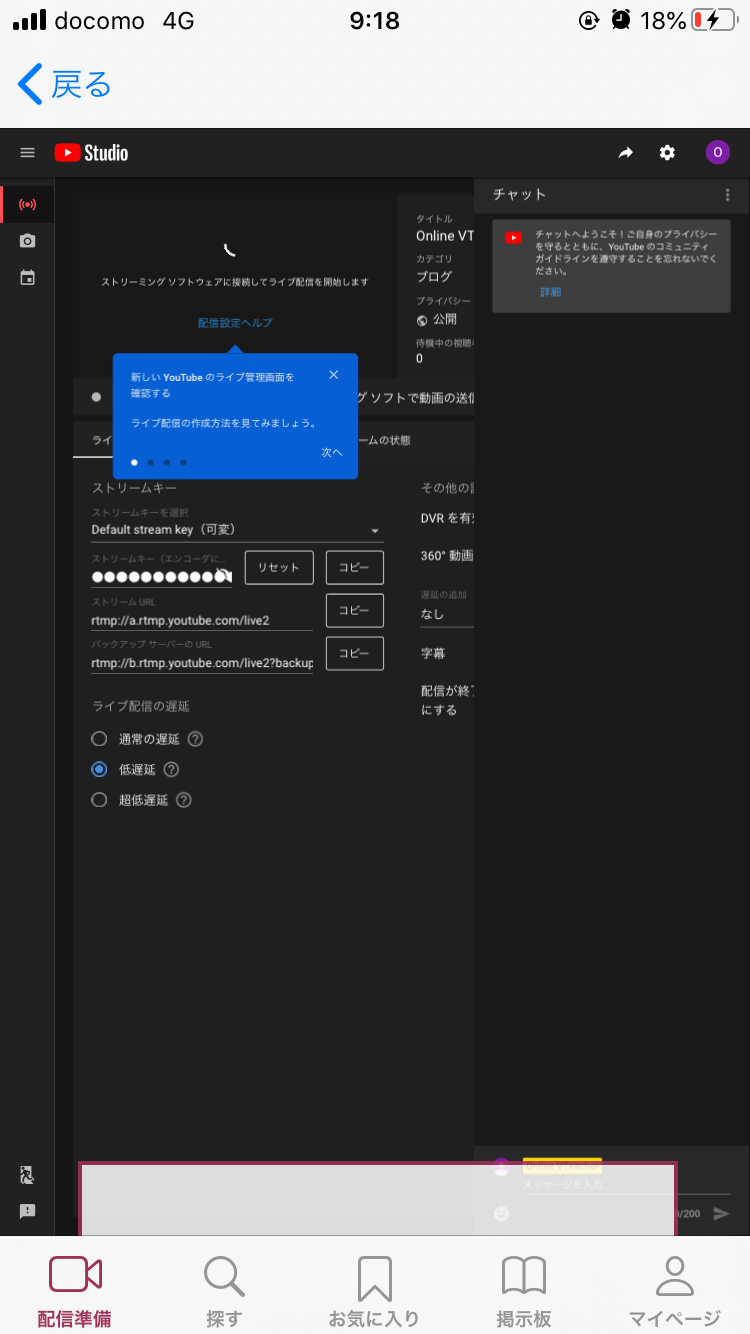This screenshot has width=750, height=1334.
Task: Select 低遅延 latency option
Action: tap(99, 769)
